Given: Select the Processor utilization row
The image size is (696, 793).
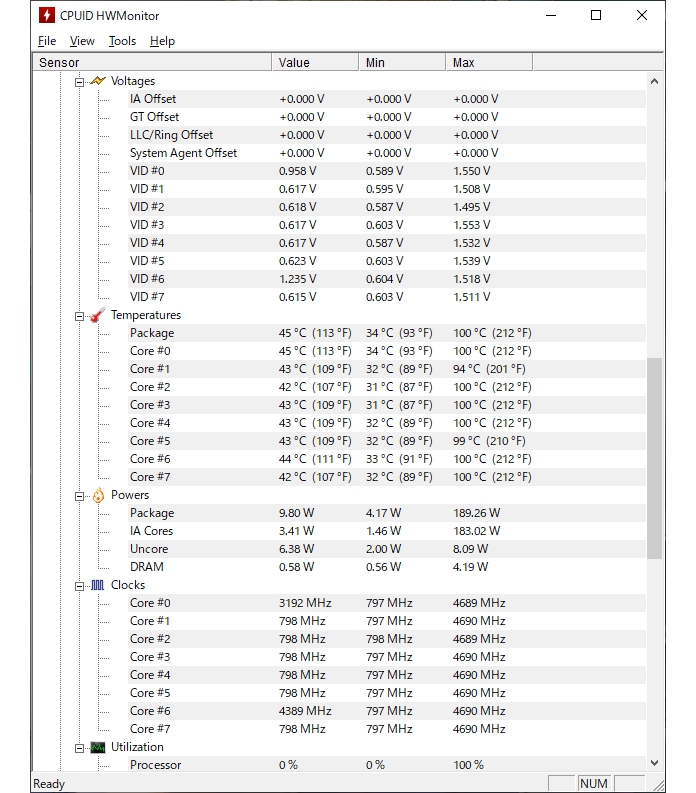Looking at the screenshot, I should click(x=387, y=765).
